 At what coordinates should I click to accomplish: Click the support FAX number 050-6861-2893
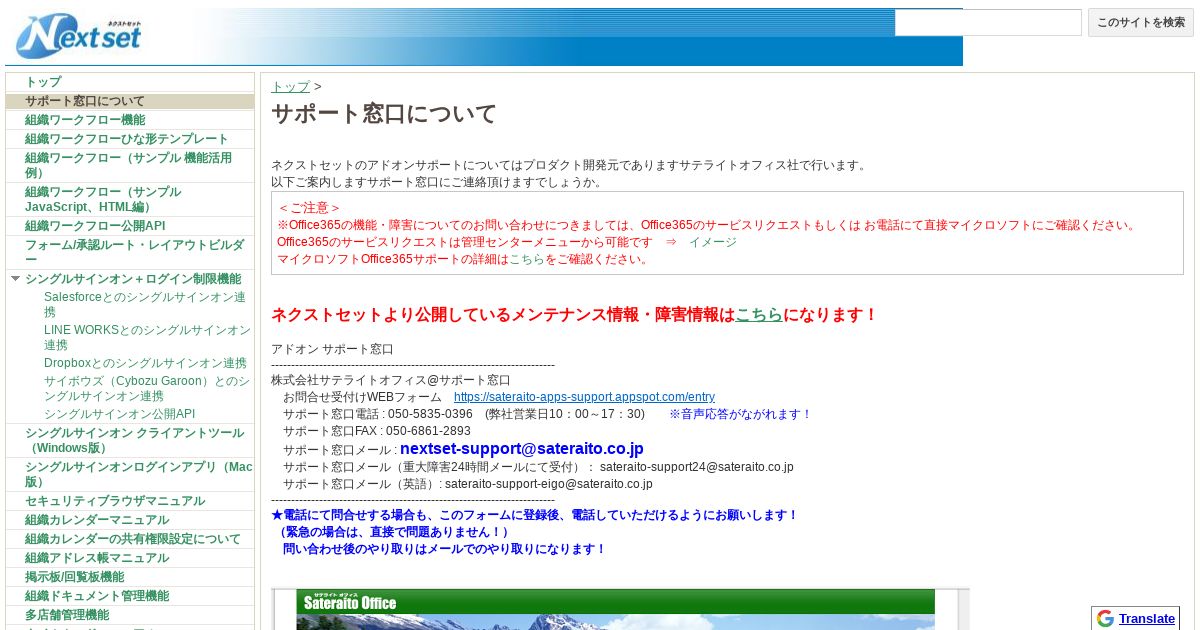click(x=428, y=431)
